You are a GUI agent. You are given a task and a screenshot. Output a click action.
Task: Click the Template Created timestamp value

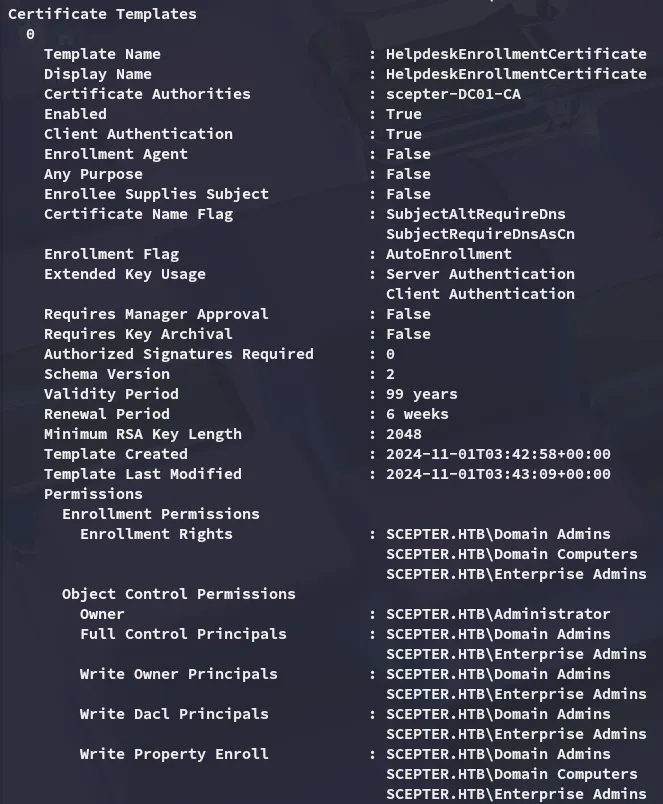[x=498, y=454]
